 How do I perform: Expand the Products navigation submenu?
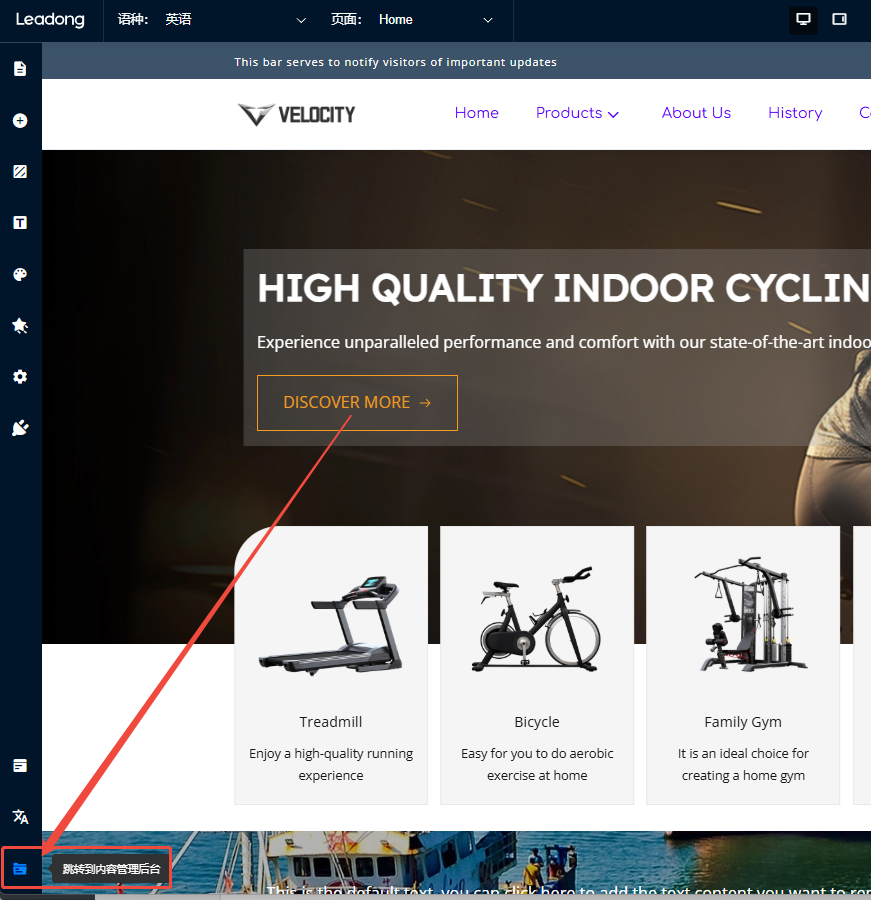(x=577, y=113)
